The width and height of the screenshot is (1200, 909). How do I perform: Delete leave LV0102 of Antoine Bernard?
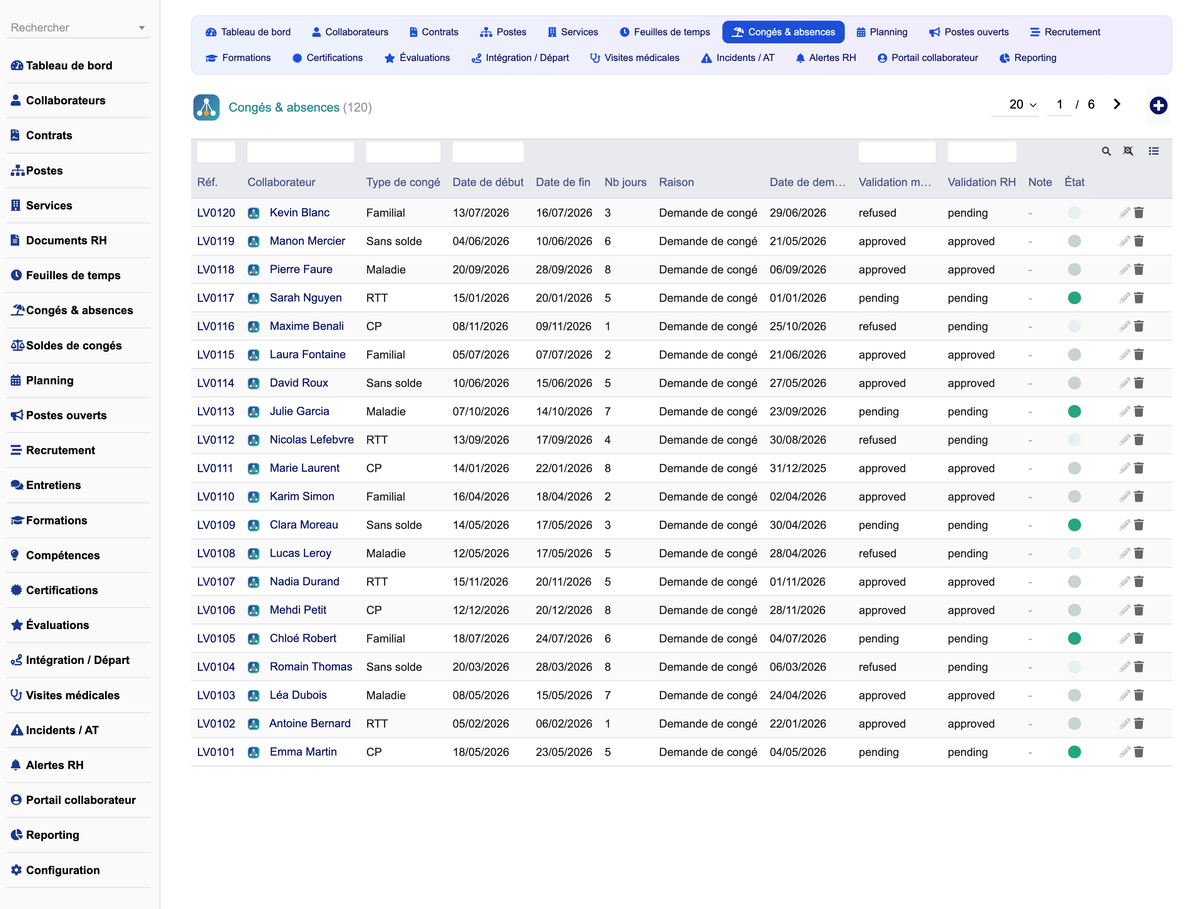pos(1139,724)
